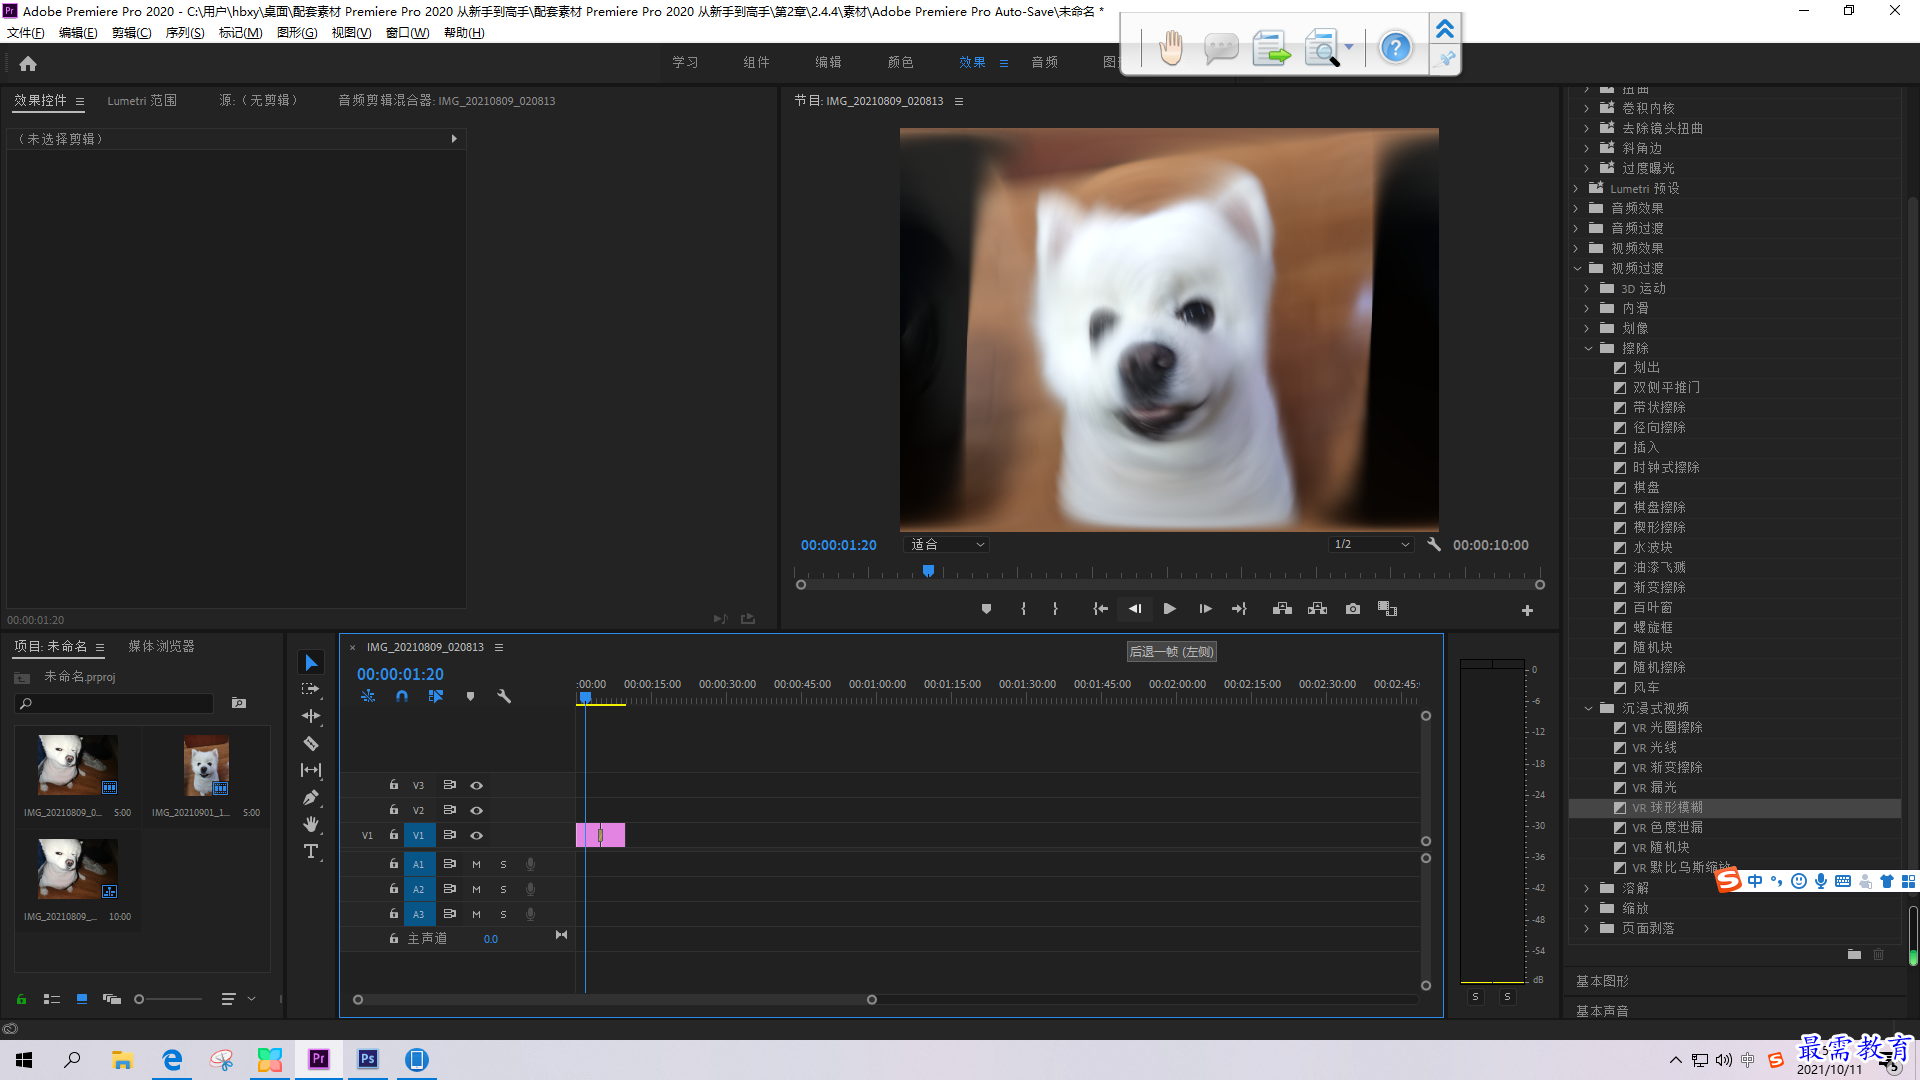
Task: Toggle V2 track output eye
Action: tap(477, 811)
